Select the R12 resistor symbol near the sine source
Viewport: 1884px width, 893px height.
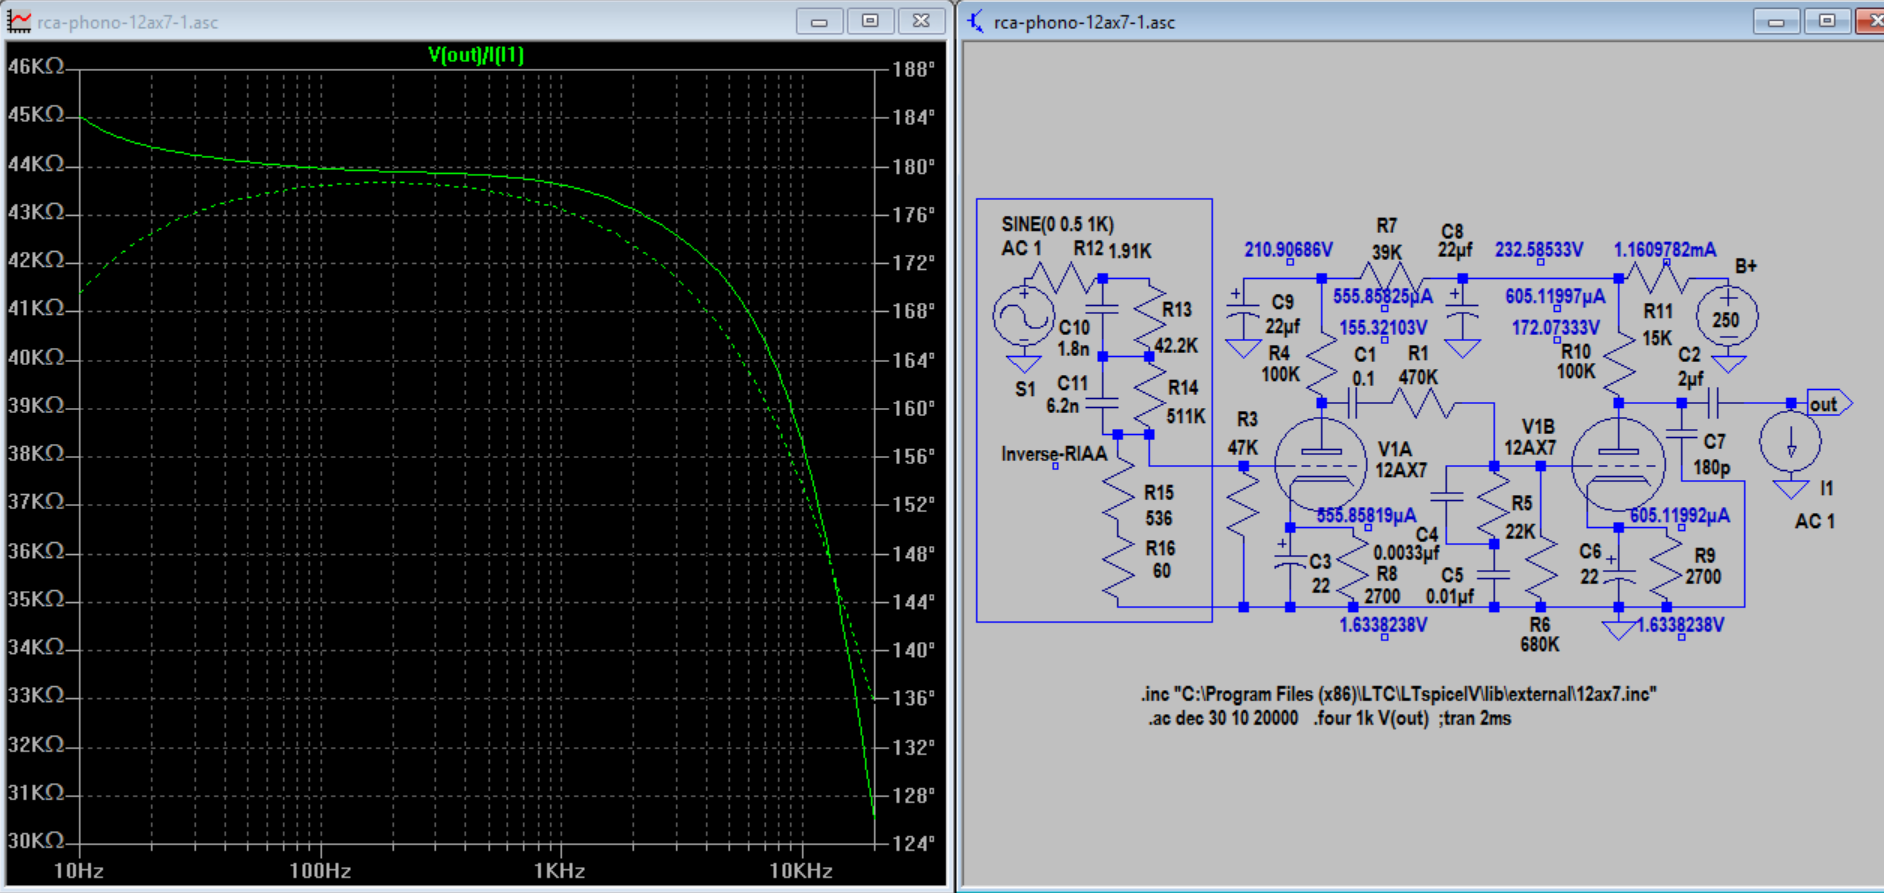(1063, 278)
